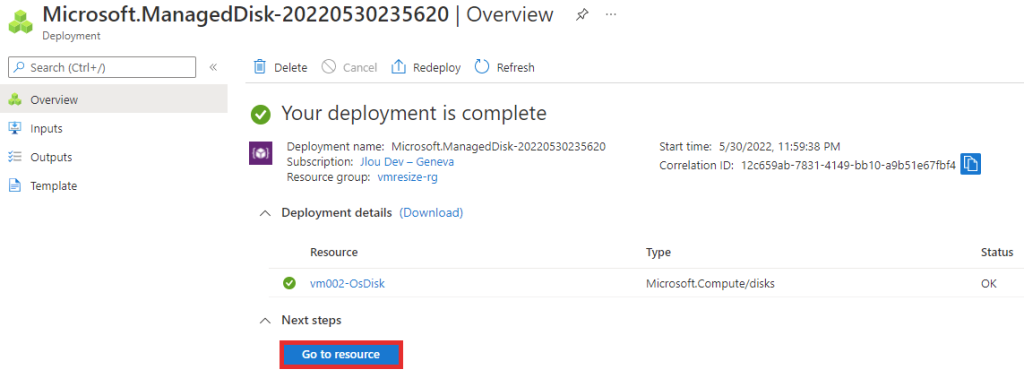
Task: Click the Redeploy upload icon
Action: [398, 67]
